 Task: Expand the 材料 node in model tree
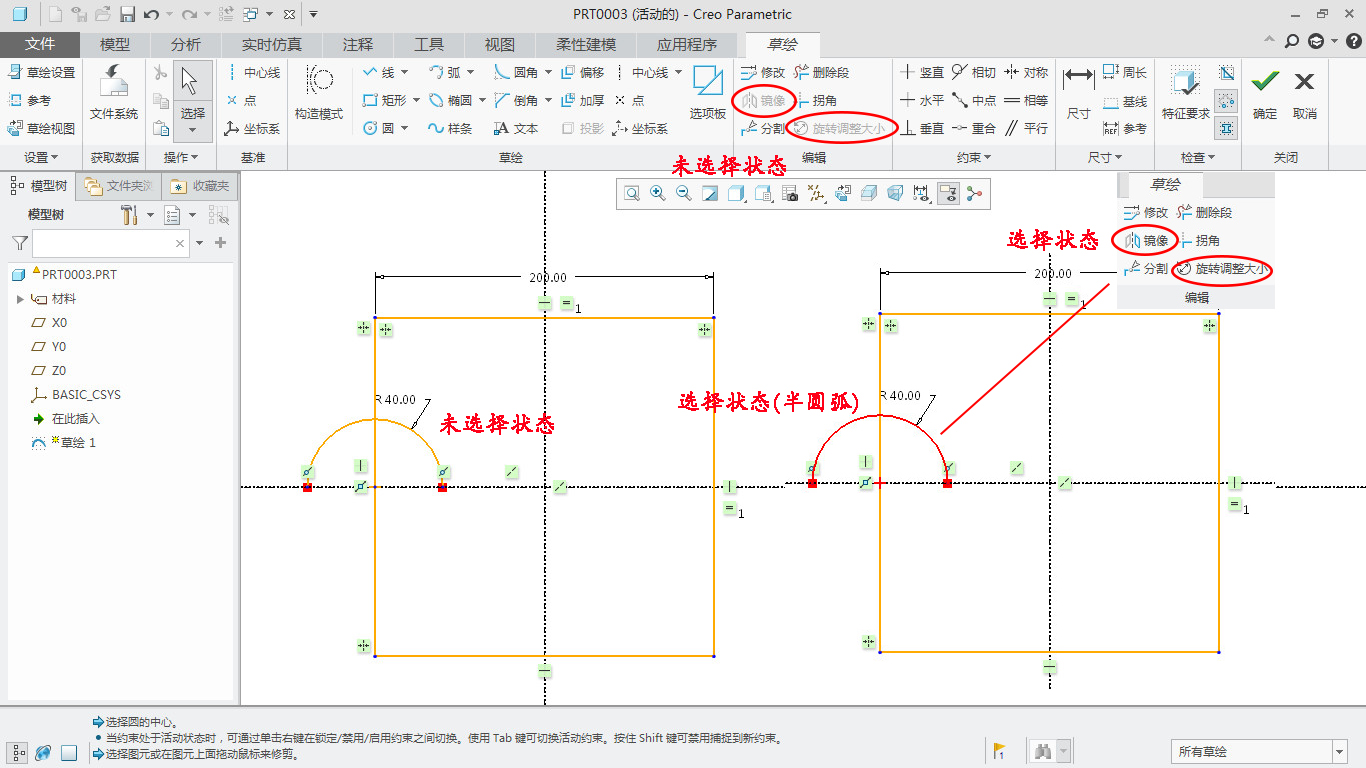(20, 299)
